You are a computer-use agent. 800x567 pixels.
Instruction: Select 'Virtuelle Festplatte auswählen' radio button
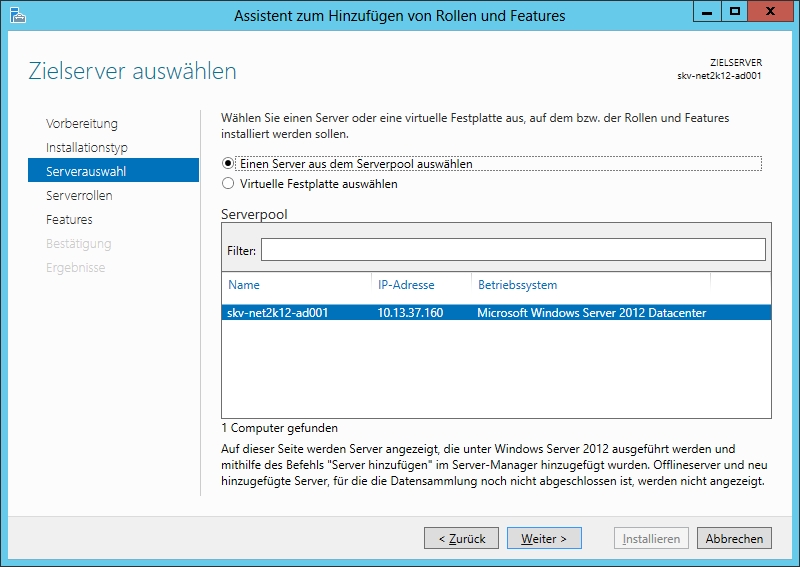(x=228, y=184)
